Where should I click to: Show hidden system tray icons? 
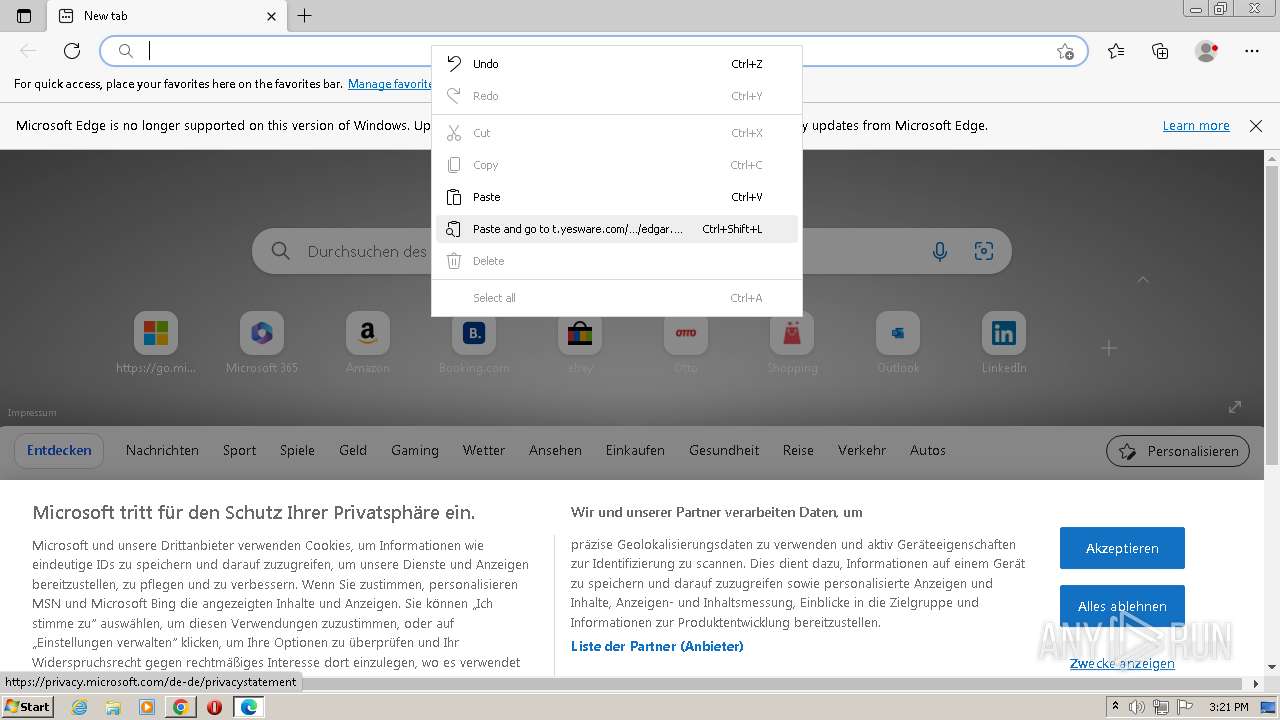pos(1115,707)
